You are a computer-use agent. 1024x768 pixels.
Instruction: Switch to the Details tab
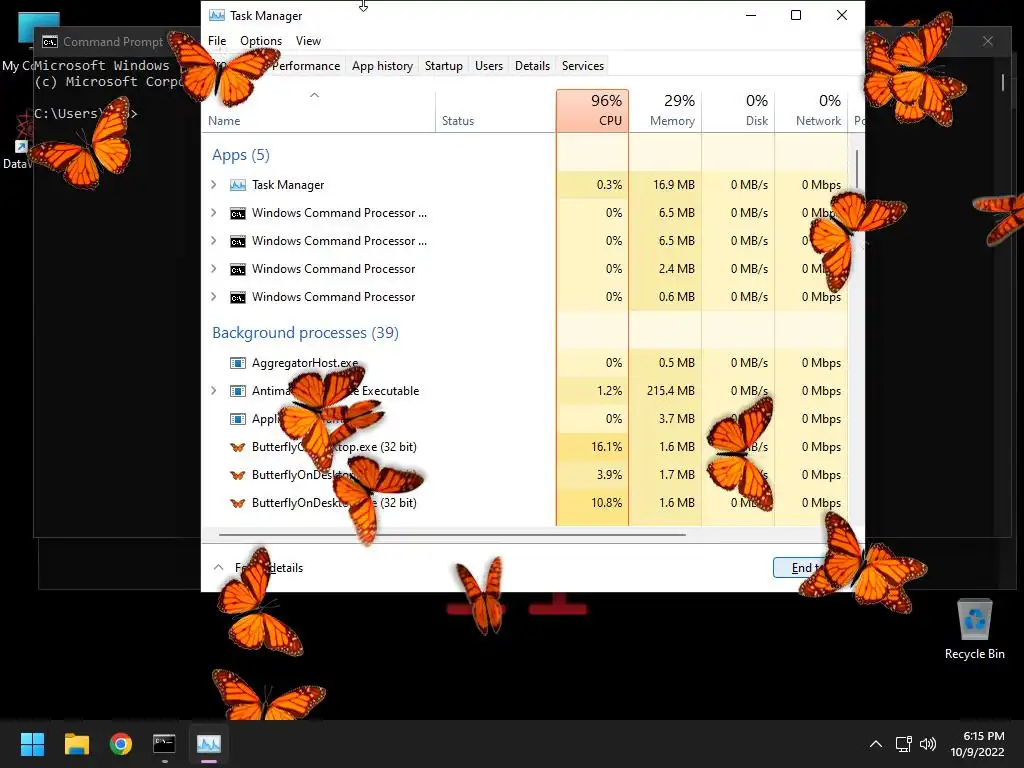pos(532,66)
